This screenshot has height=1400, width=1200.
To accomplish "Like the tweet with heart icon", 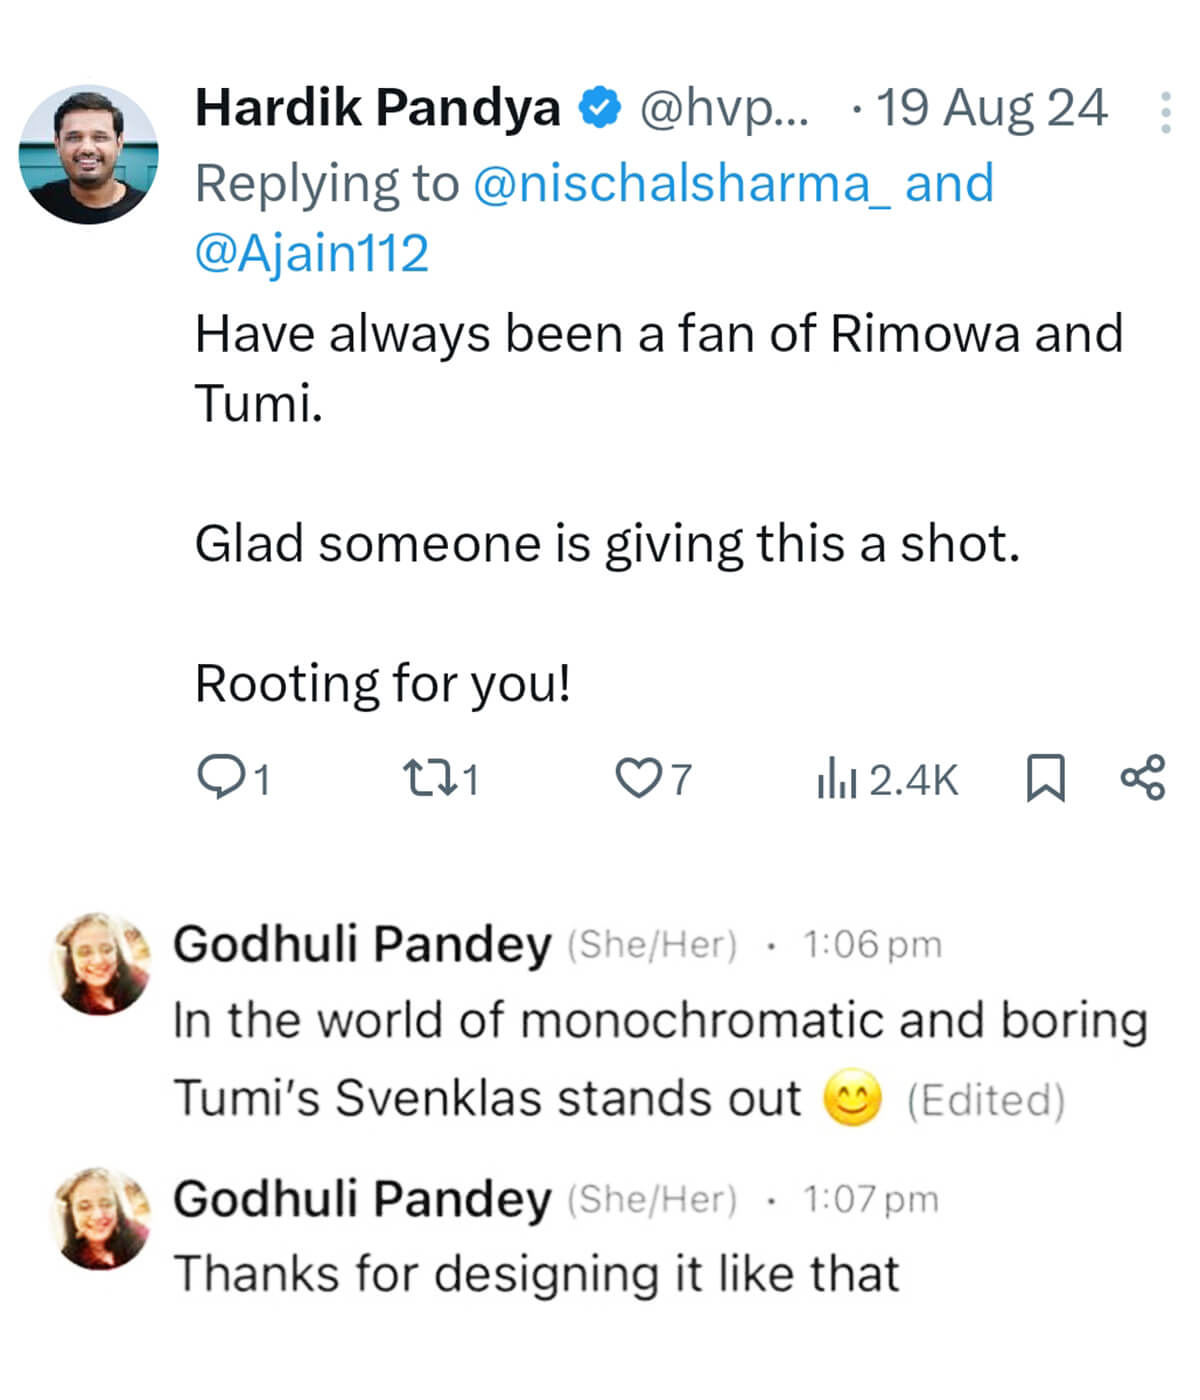I will tap(635, 778).
